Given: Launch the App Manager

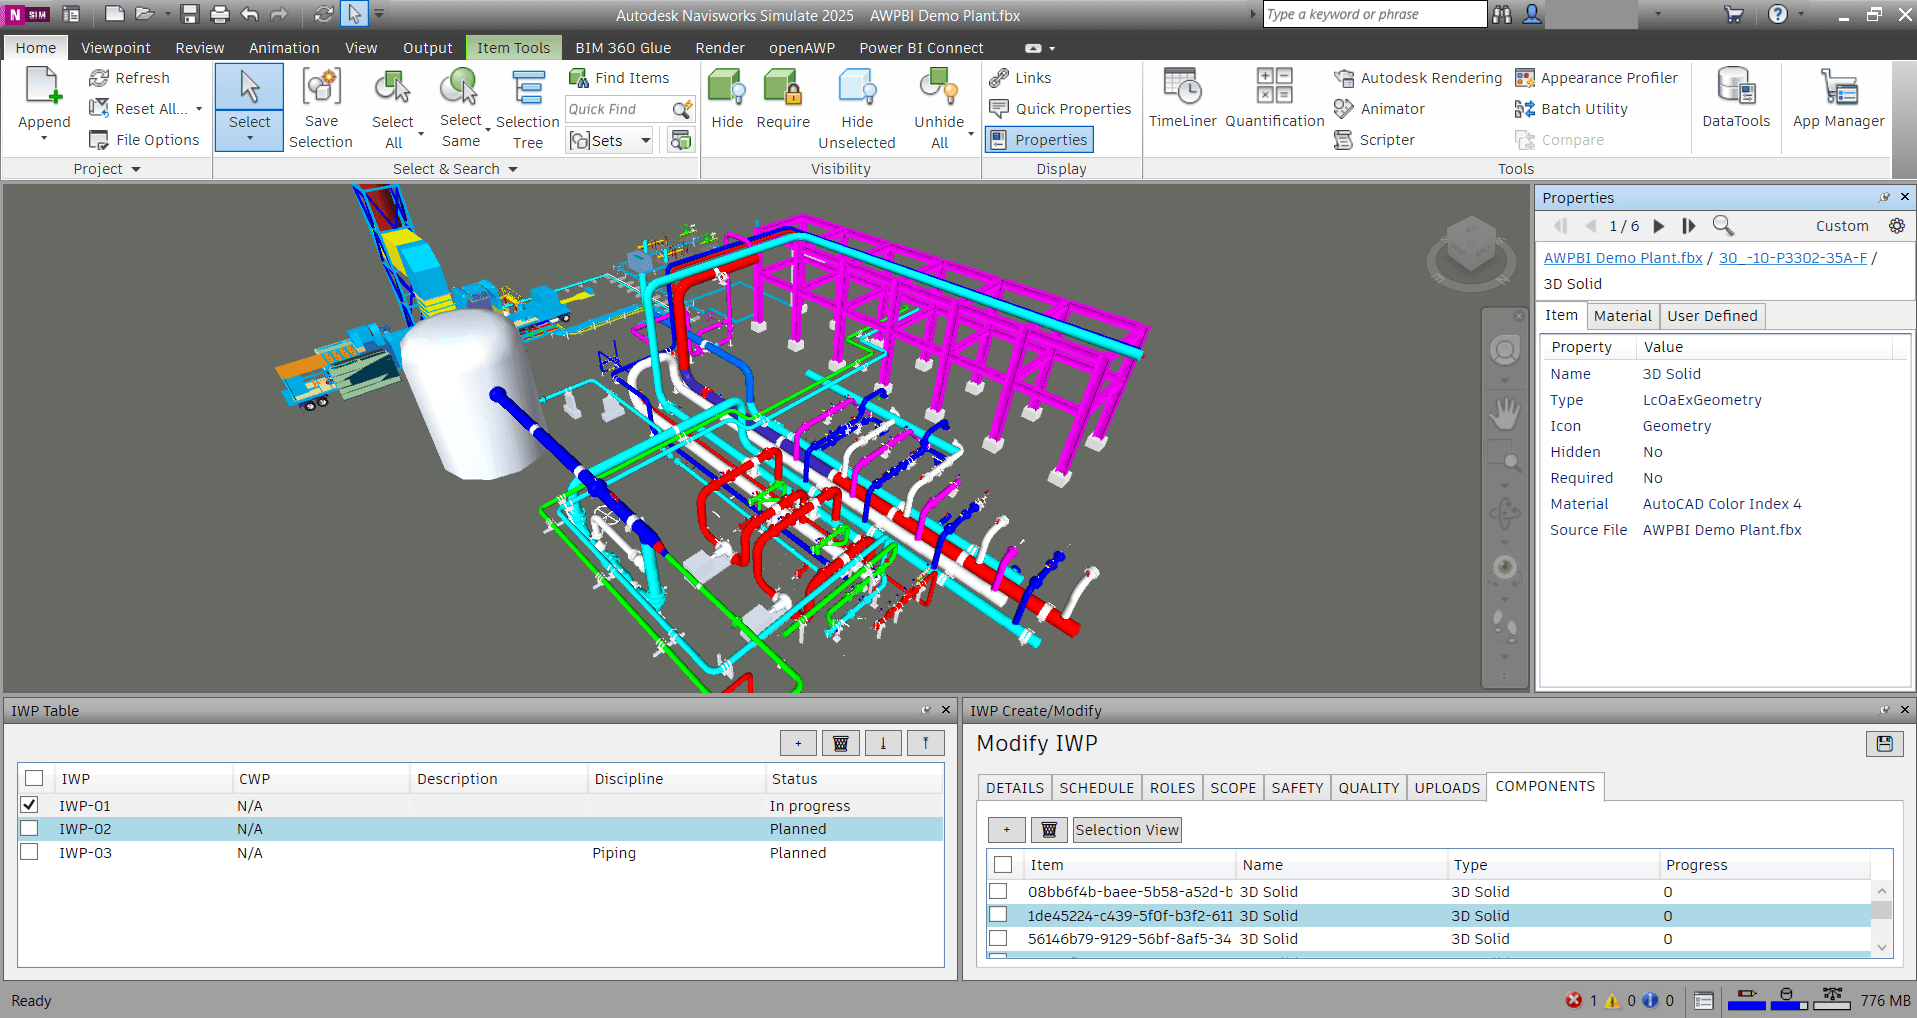Looking at the screenshot, I should click(1838, 98).
